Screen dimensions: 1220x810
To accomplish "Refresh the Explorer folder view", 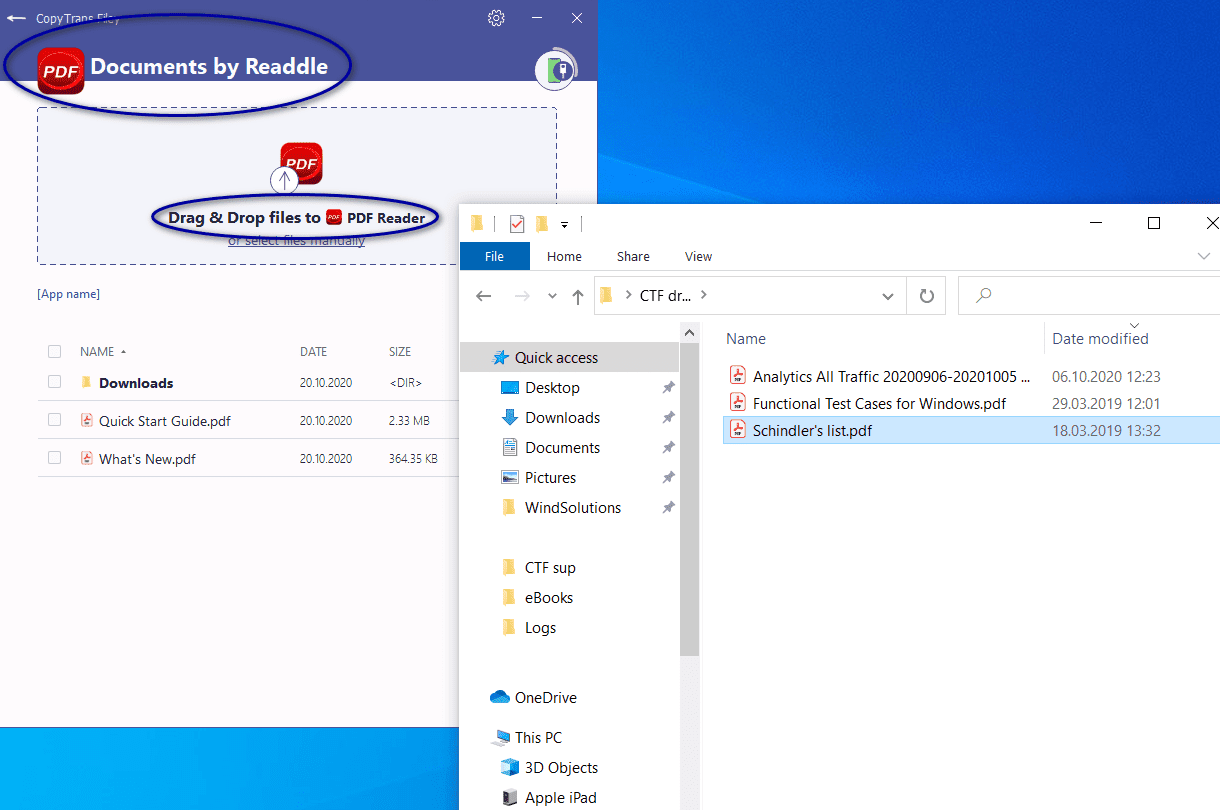I will tap(927, 296).
